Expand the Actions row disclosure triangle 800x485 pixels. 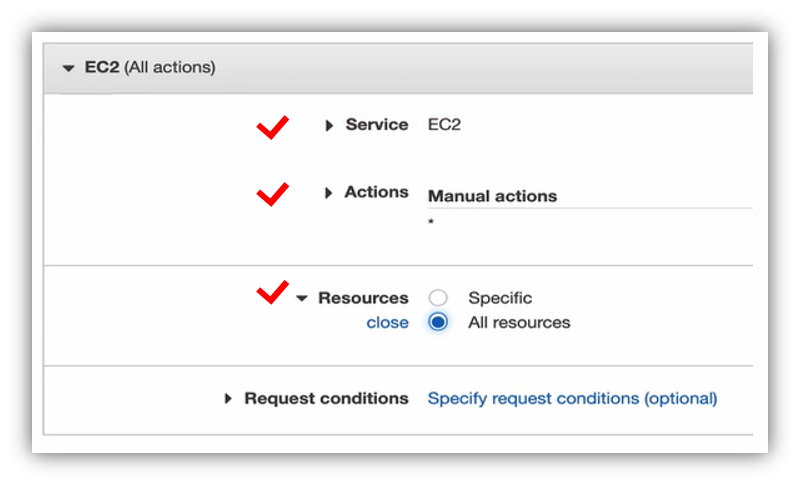(329, 193)
